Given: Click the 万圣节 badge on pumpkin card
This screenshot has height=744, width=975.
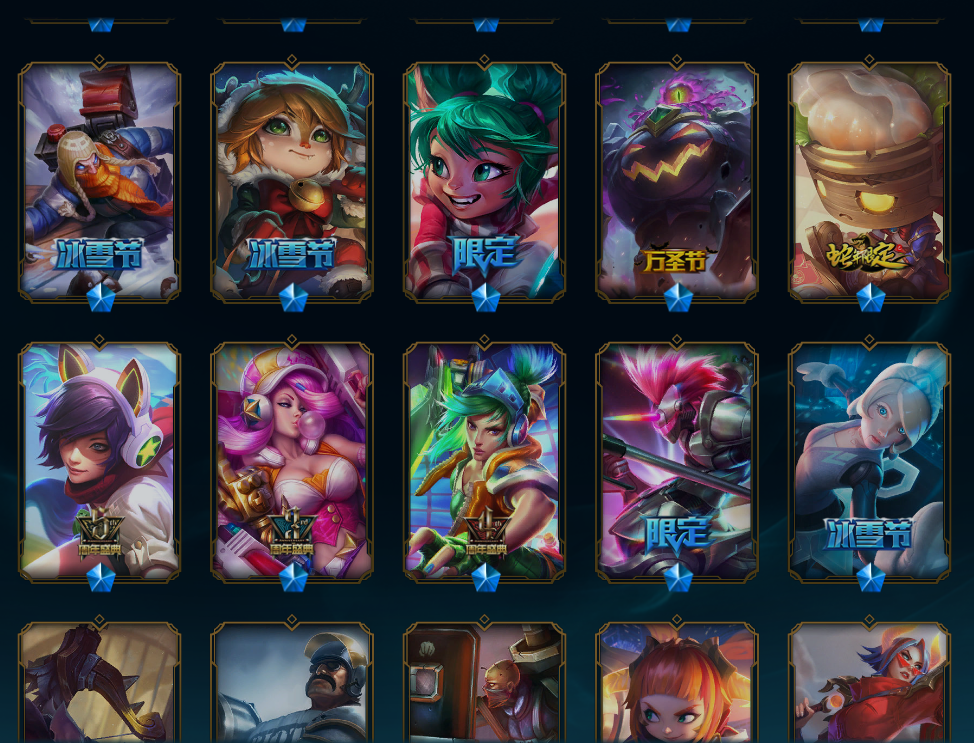Looking at the screenshot, I should 675,259.
